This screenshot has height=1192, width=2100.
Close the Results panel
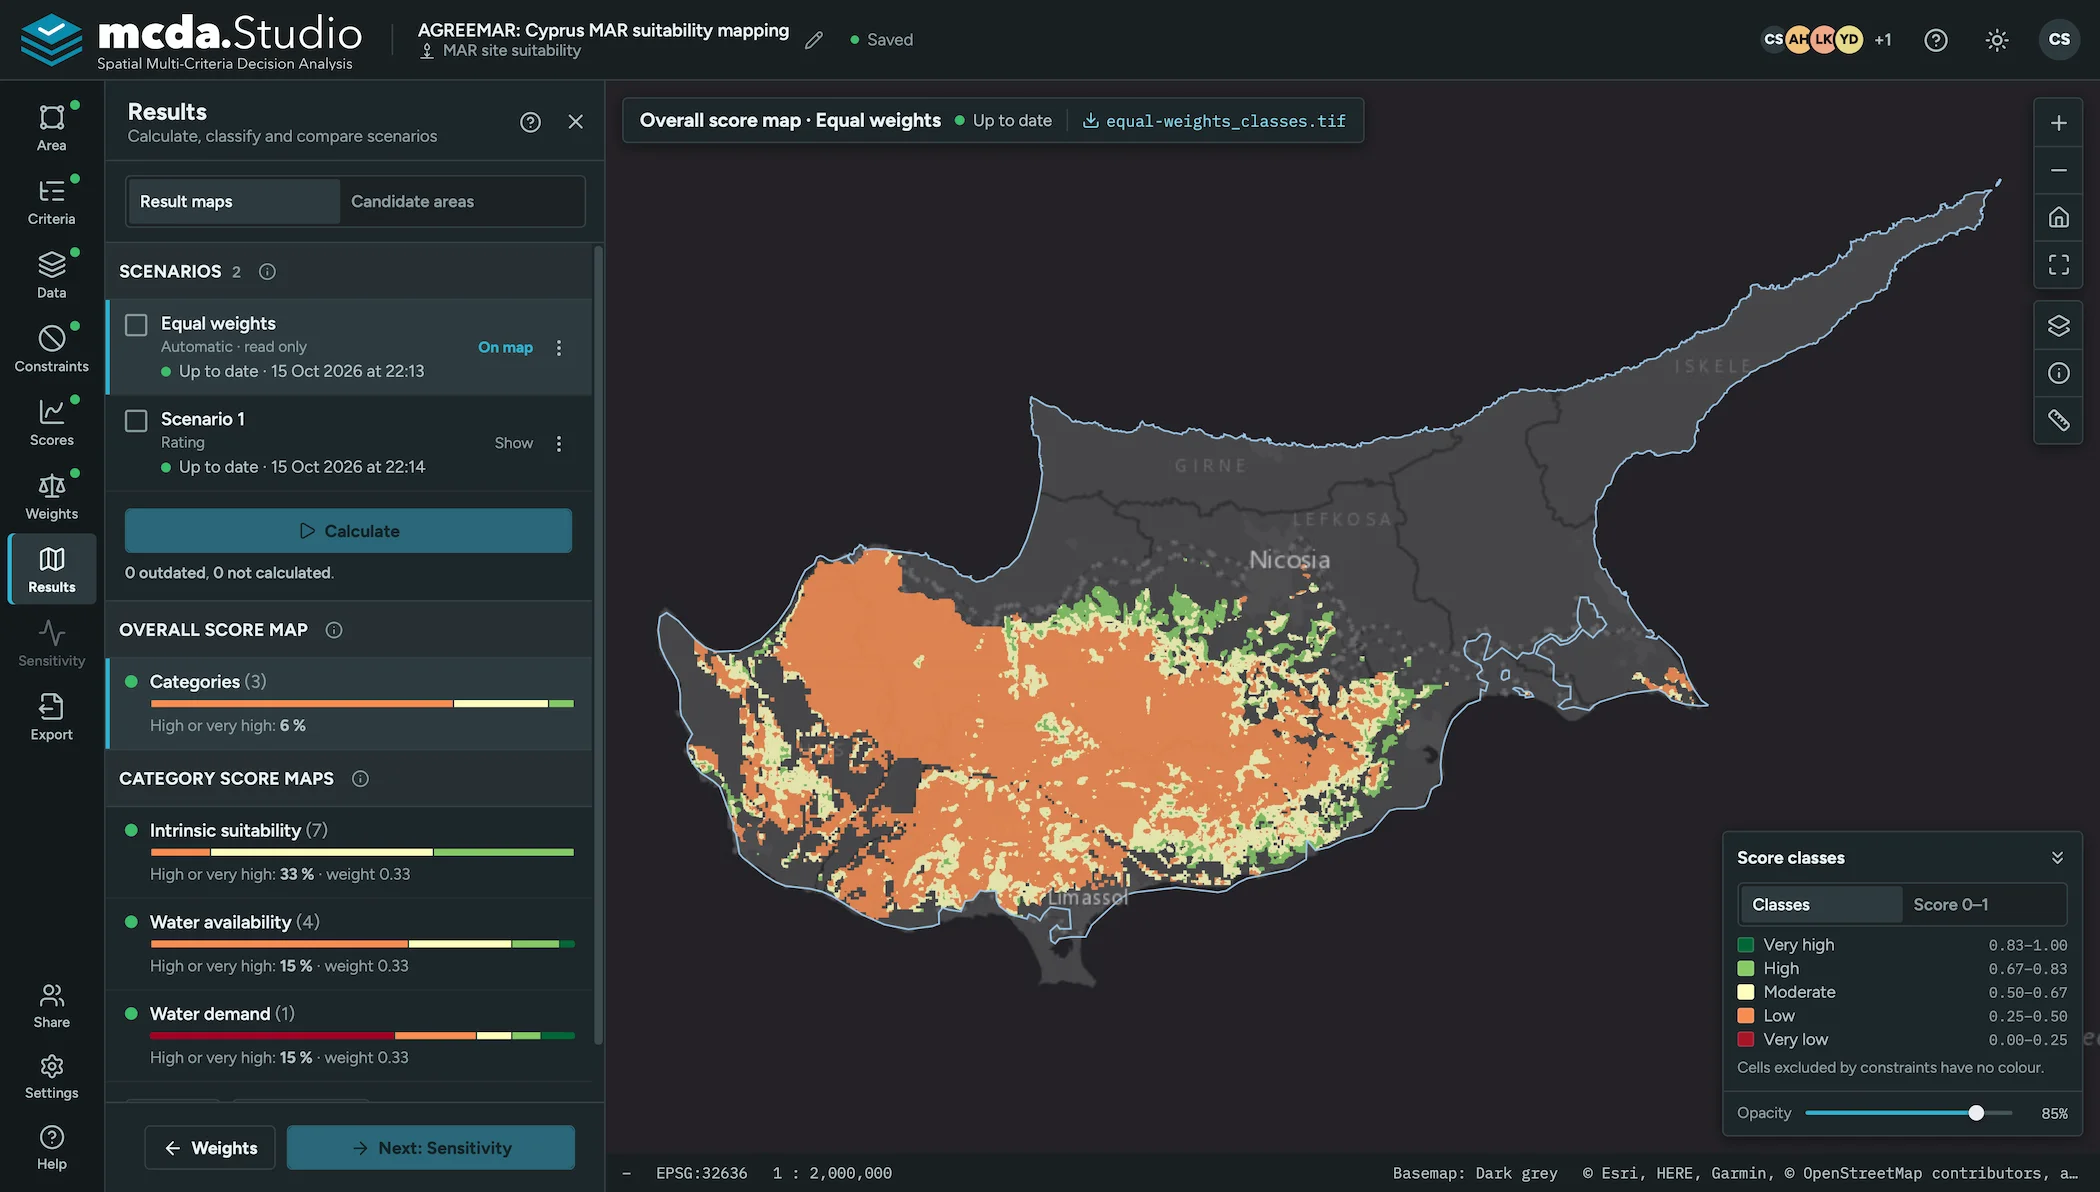click(576, 122)
